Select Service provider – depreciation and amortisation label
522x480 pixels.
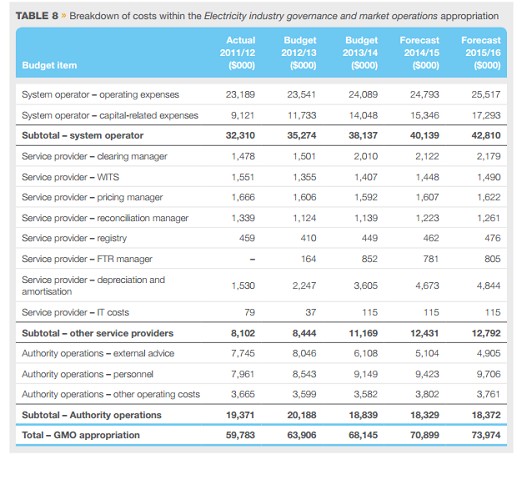(x=93, y=285)
